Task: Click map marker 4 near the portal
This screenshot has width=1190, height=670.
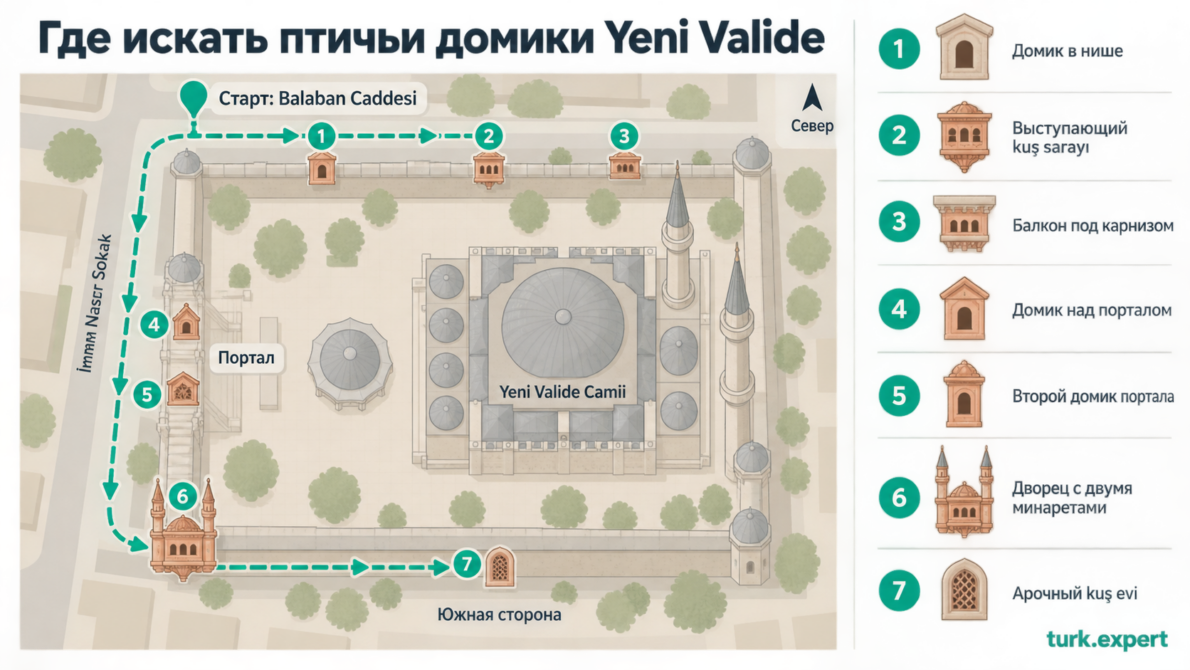Action: (x=154, y=326)
